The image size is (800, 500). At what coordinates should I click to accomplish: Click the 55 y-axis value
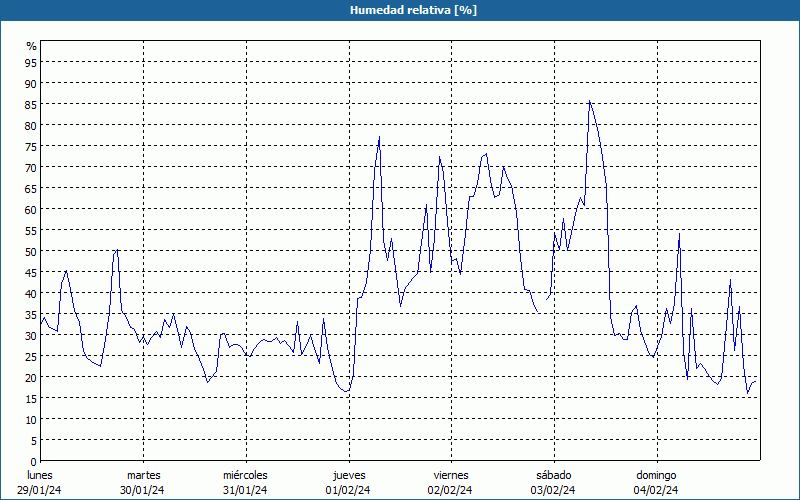click(x=31, y=230)
